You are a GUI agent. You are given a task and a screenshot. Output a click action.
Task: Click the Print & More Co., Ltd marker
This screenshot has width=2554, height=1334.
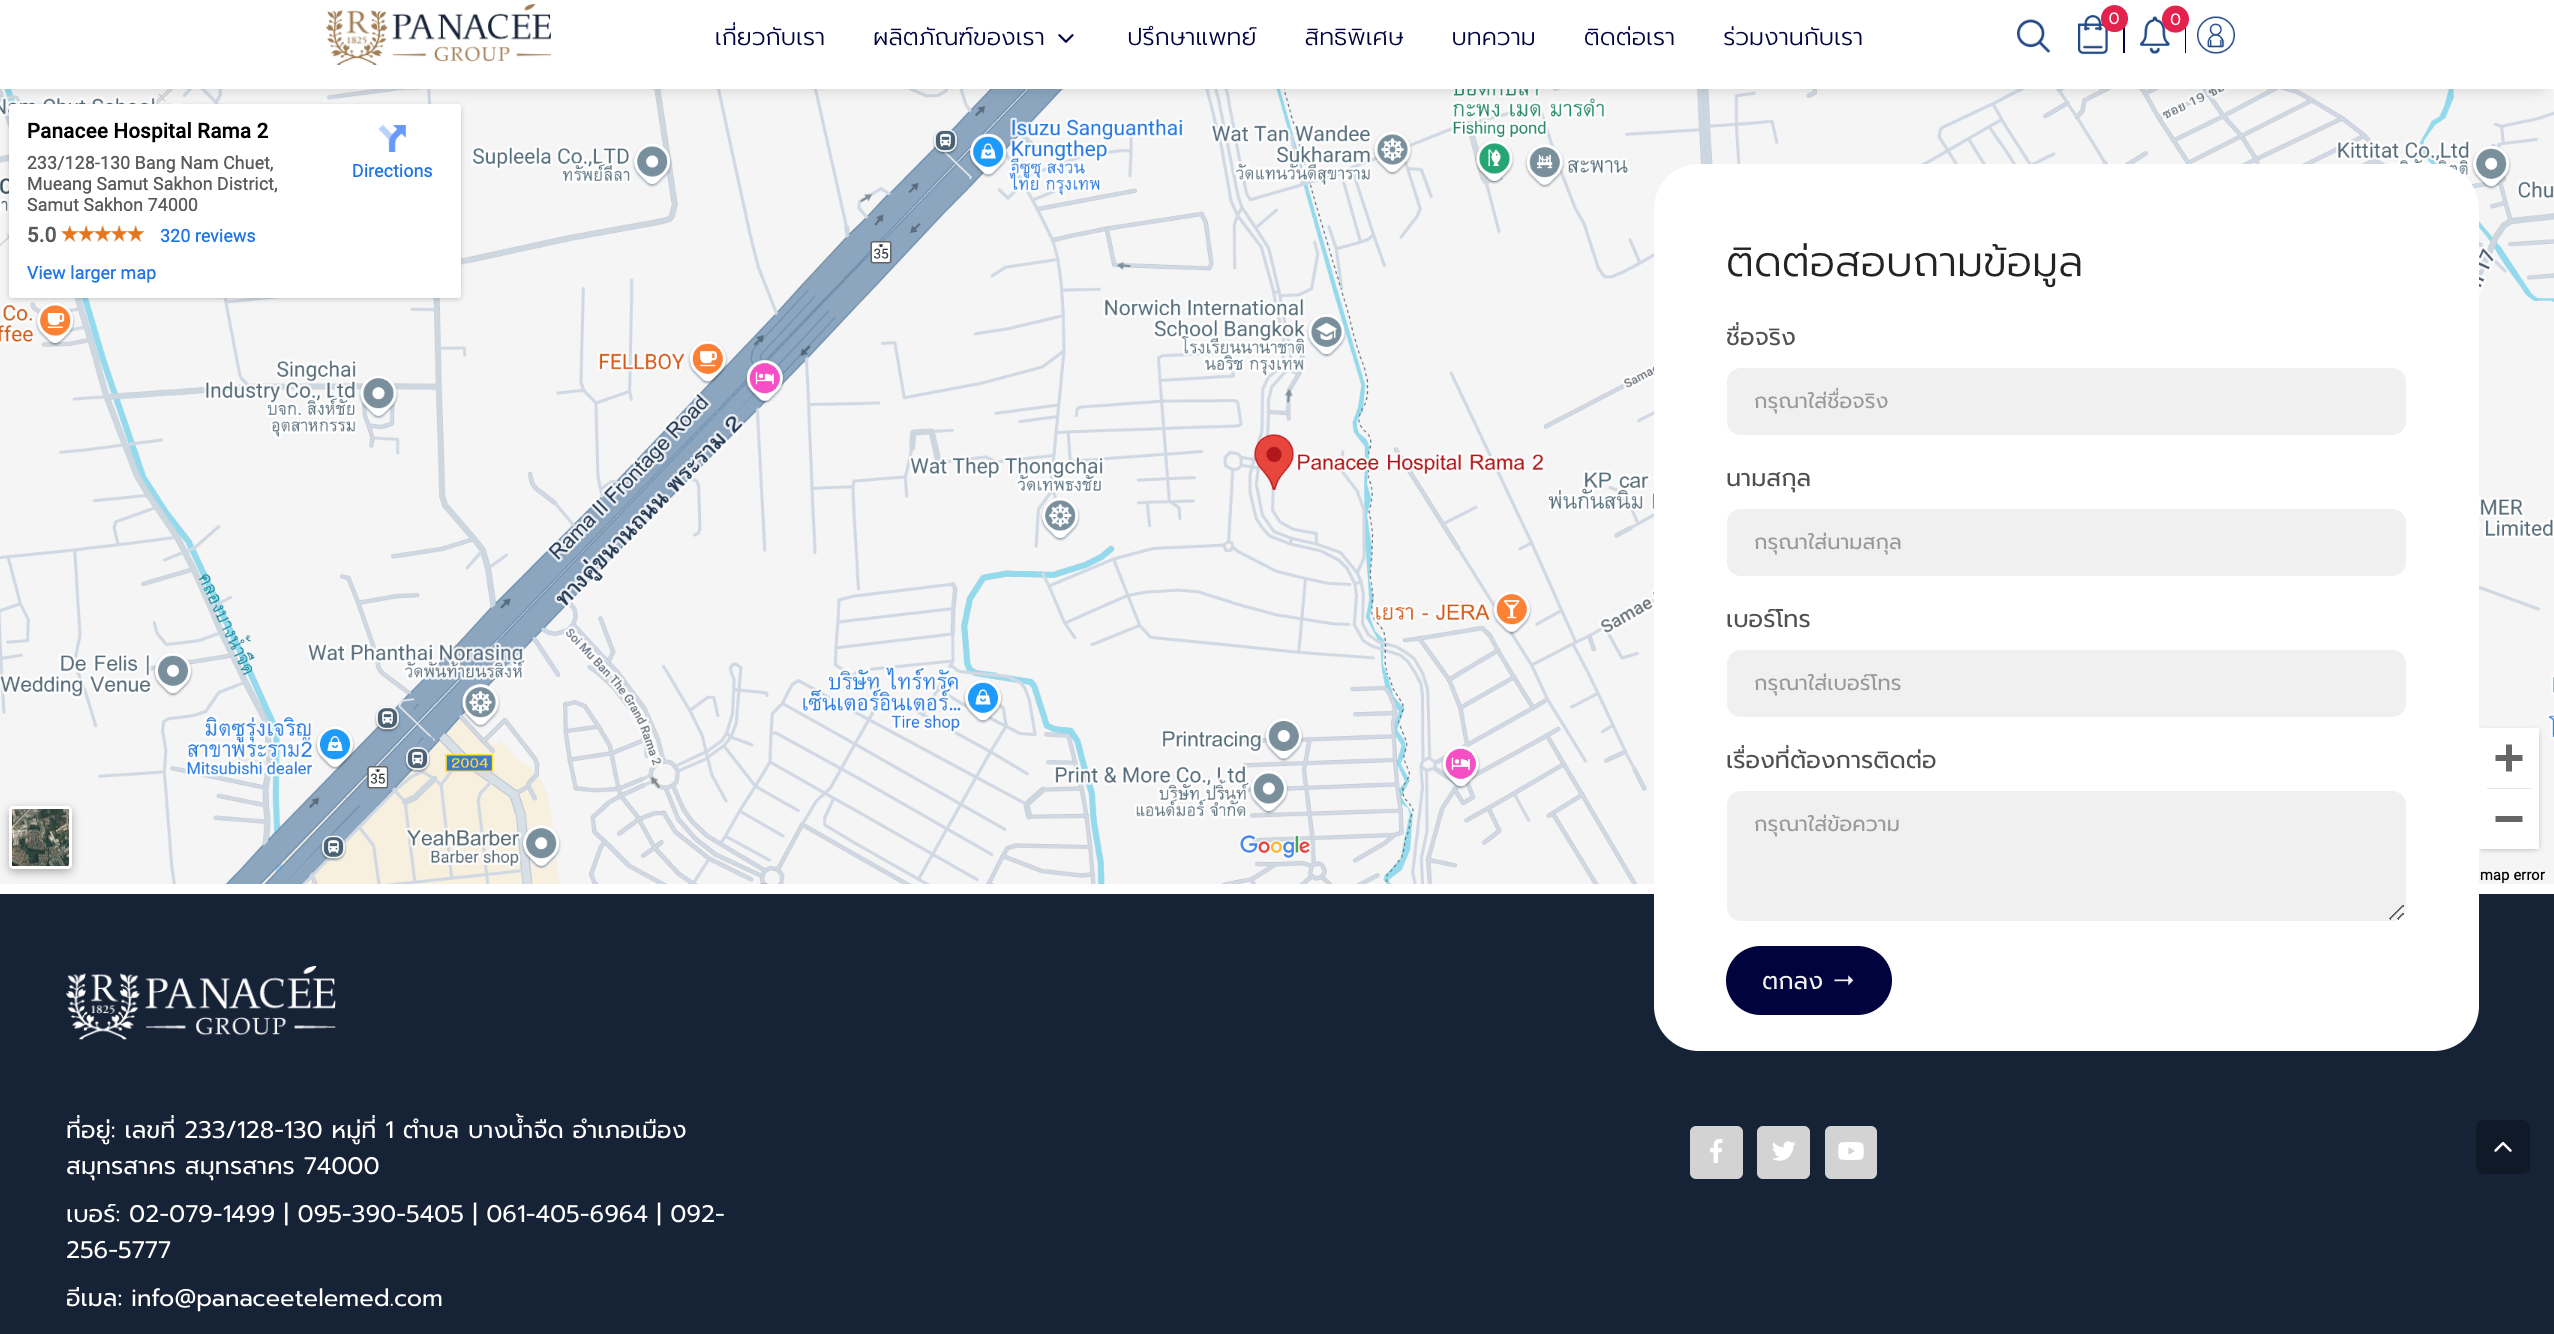1268,789
